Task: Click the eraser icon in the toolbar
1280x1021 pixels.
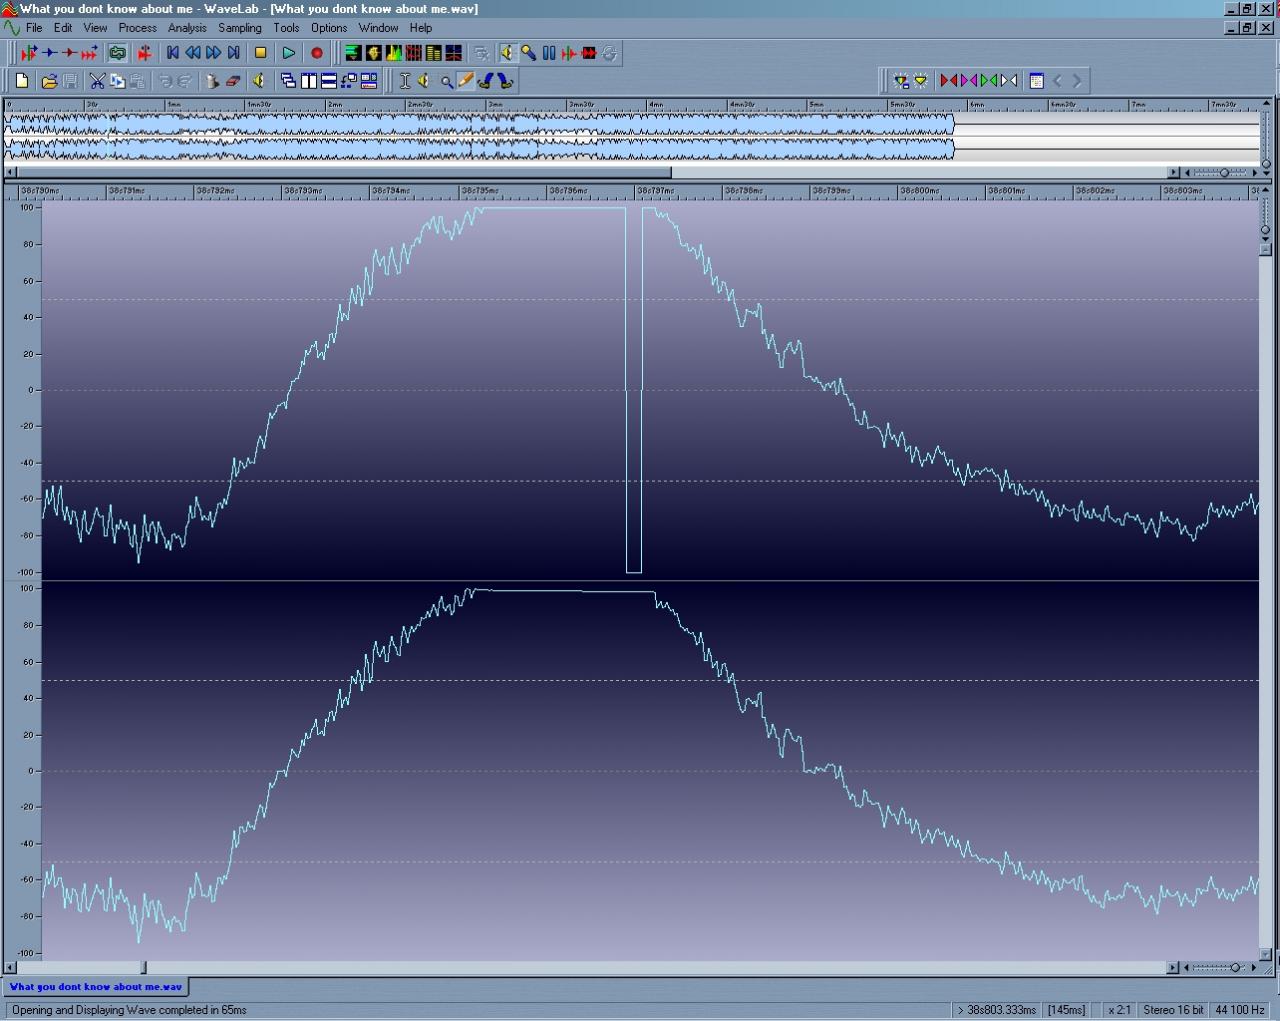Action: tap(233, 81)
